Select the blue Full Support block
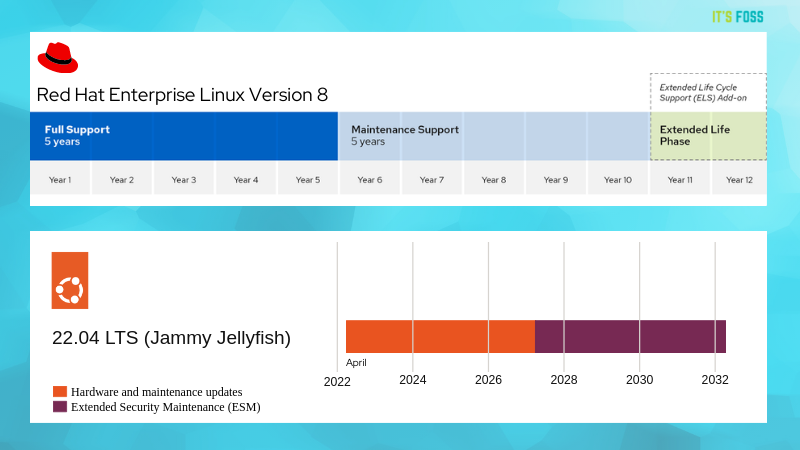This screenshot has height=450, width=800. (x=184, y=136)
